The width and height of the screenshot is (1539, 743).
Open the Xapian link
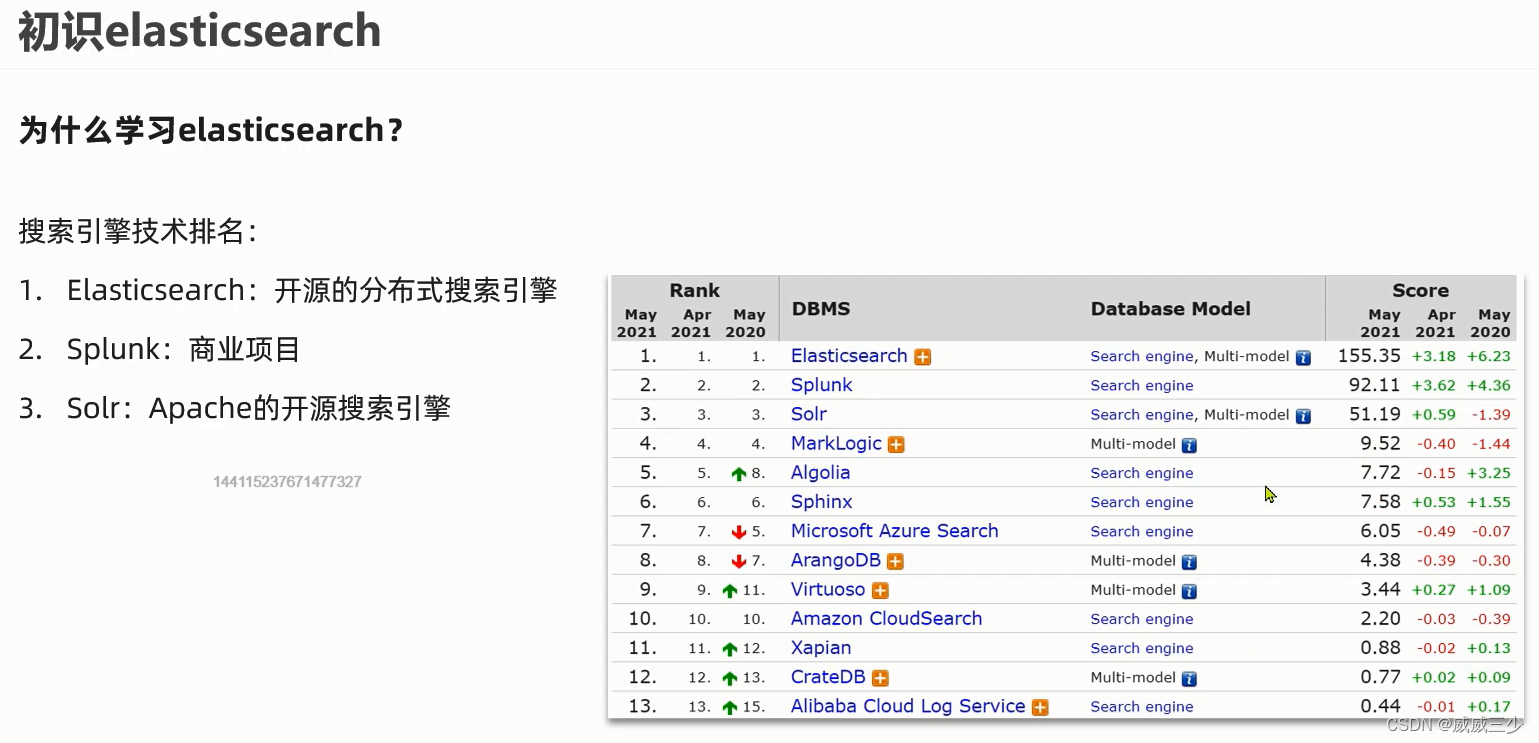tap(821, 648)
